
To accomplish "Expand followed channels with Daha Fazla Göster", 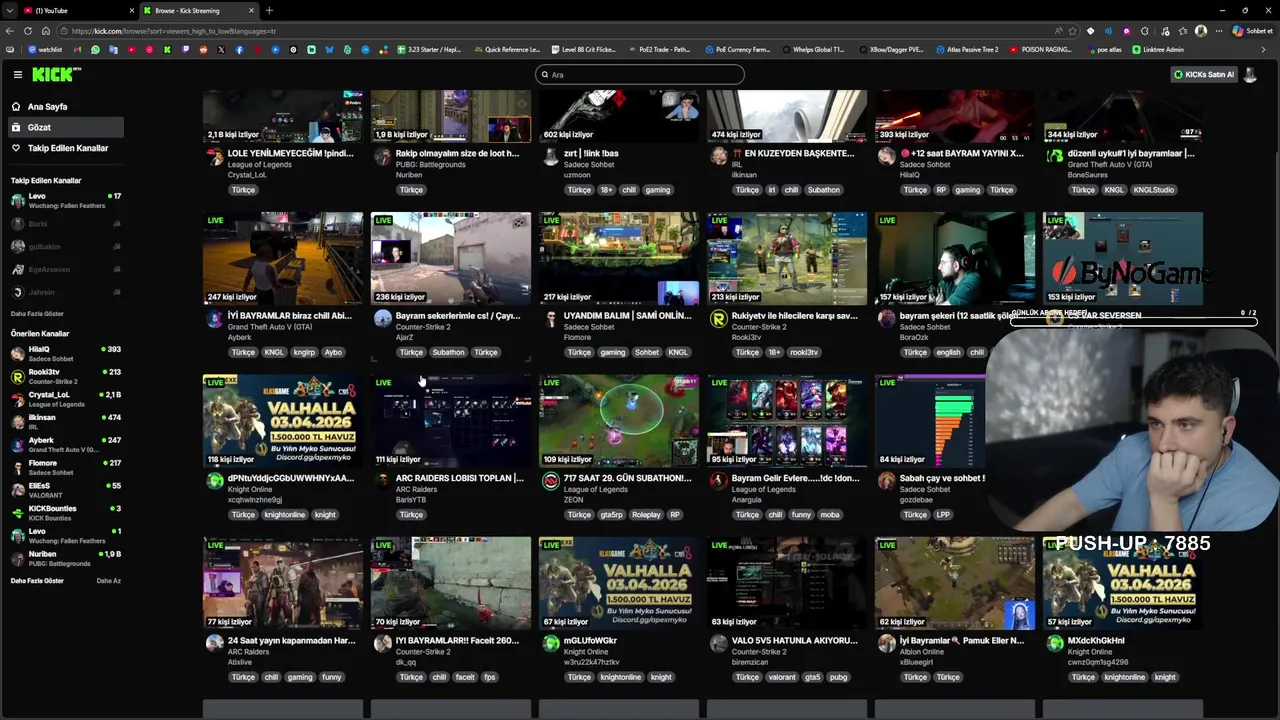I will 37,313.
